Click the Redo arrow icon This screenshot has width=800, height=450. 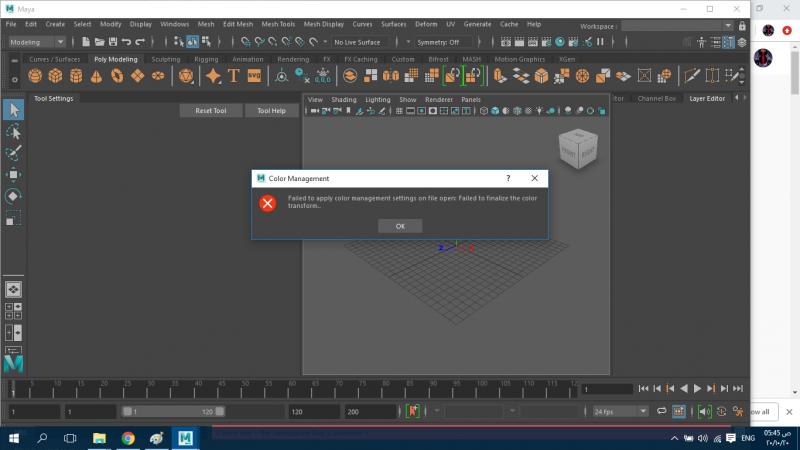point(140,42)
